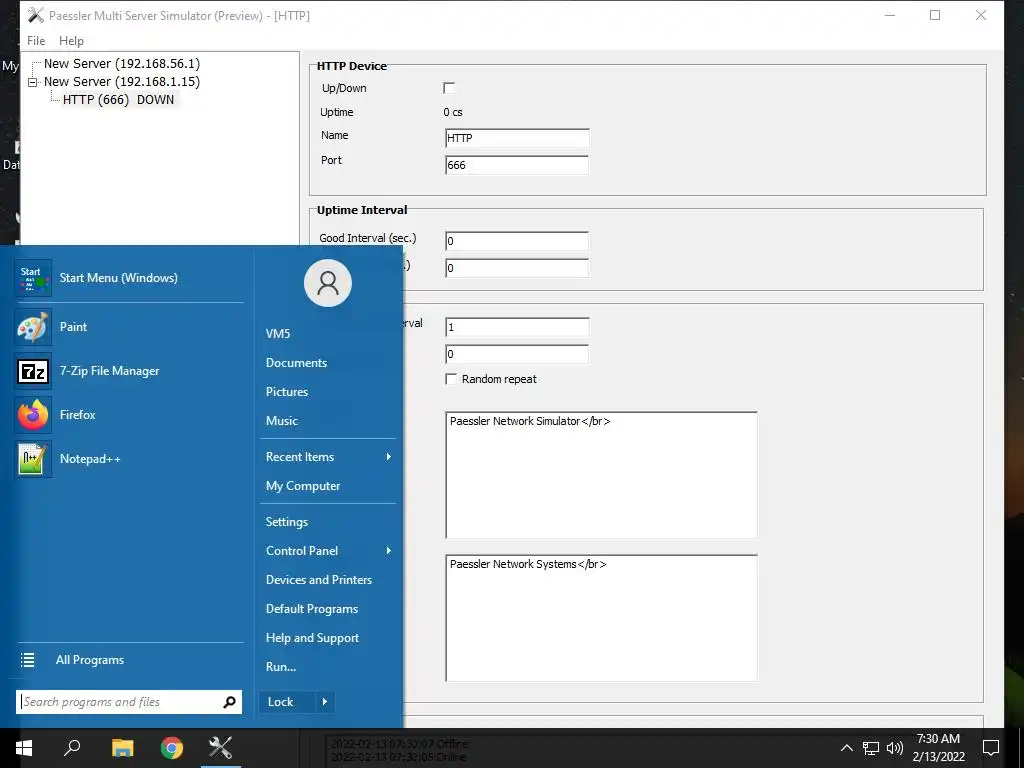Click the input field below Good Interval
Viewport: 1024px width, 768px height.
pyautogui.click(x=517, y=268)
